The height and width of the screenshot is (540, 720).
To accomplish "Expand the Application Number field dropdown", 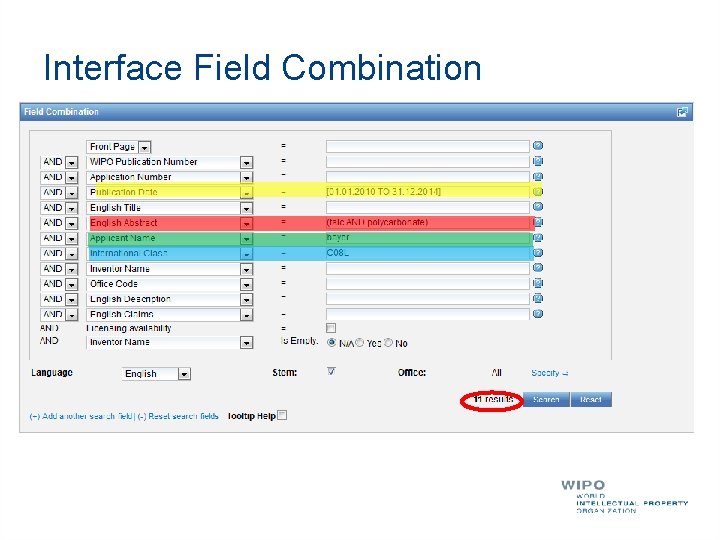I will pyautogui.click(x=247, y=178).
